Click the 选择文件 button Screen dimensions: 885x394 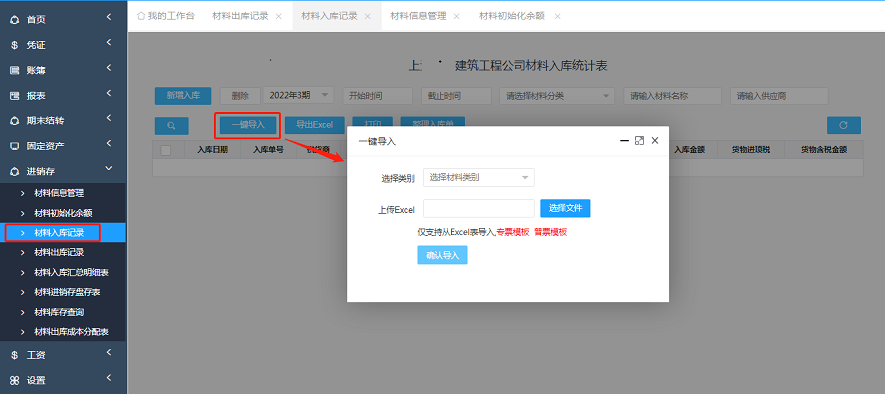pyautogui.click(x=566, y=208)
